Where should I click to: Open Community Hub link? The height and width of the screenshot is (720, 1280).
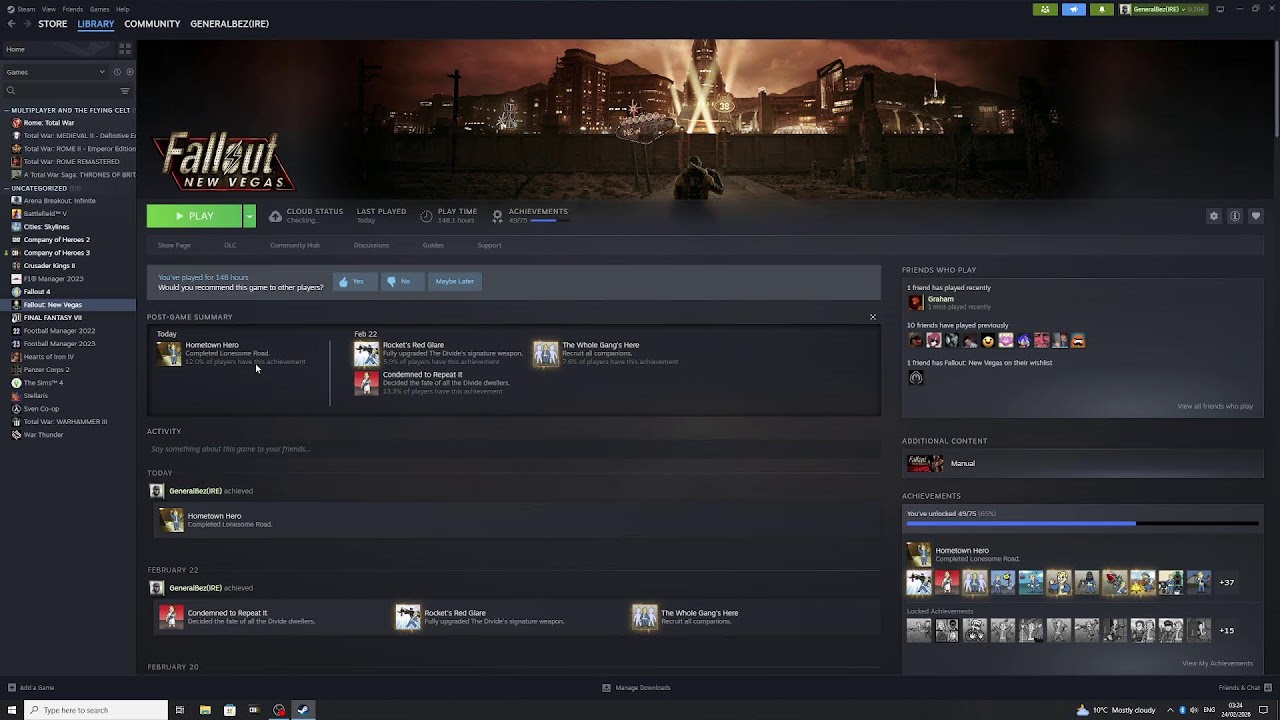(x=295, y=245)
